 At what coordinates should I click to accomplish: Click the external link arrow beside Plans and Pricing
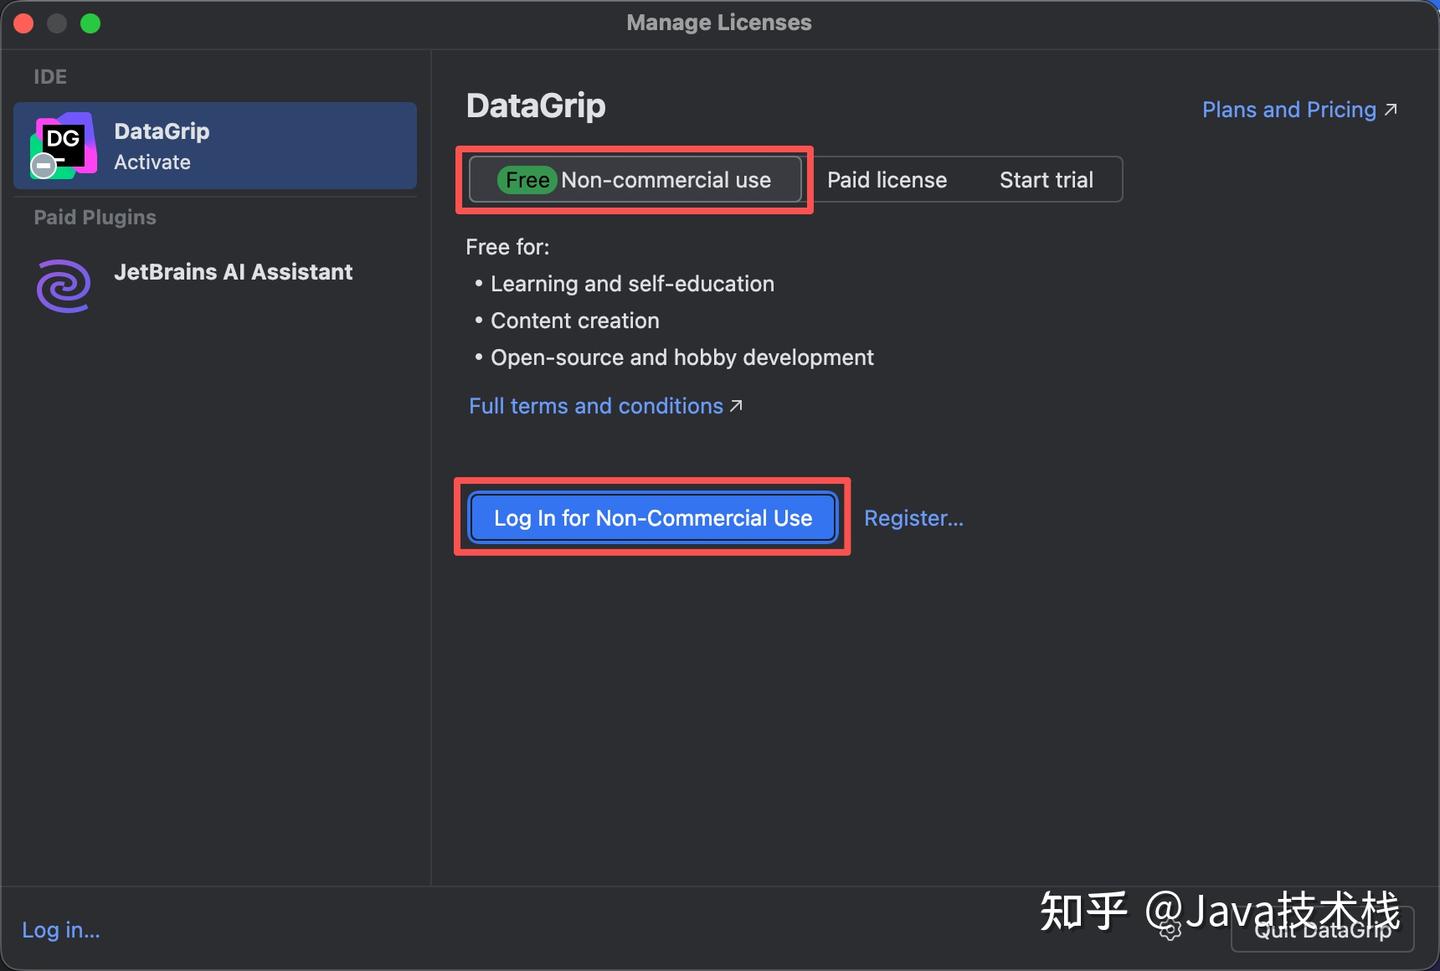1390,110
